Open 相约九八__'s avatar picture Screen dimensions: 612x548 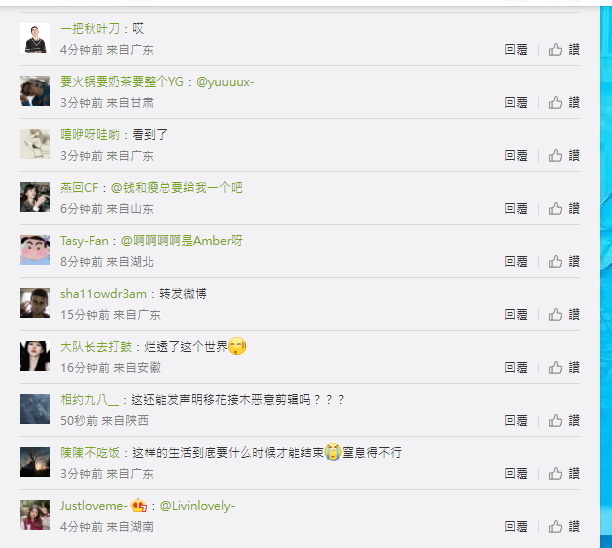pyautogui.click(x=35, y=409)
